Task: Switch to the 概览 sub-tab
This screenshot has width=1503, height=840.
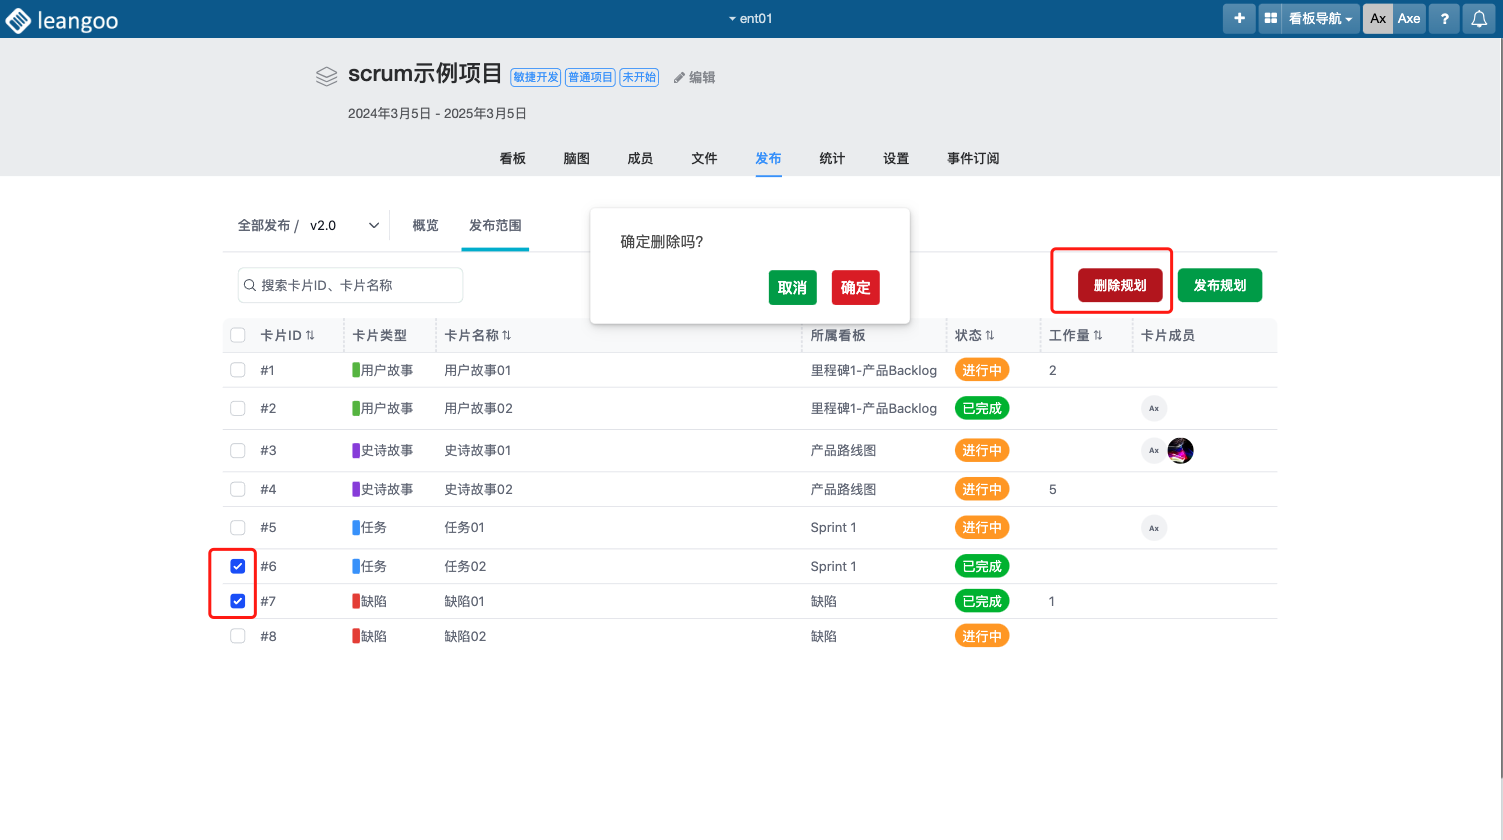Action: click(425, 226)
